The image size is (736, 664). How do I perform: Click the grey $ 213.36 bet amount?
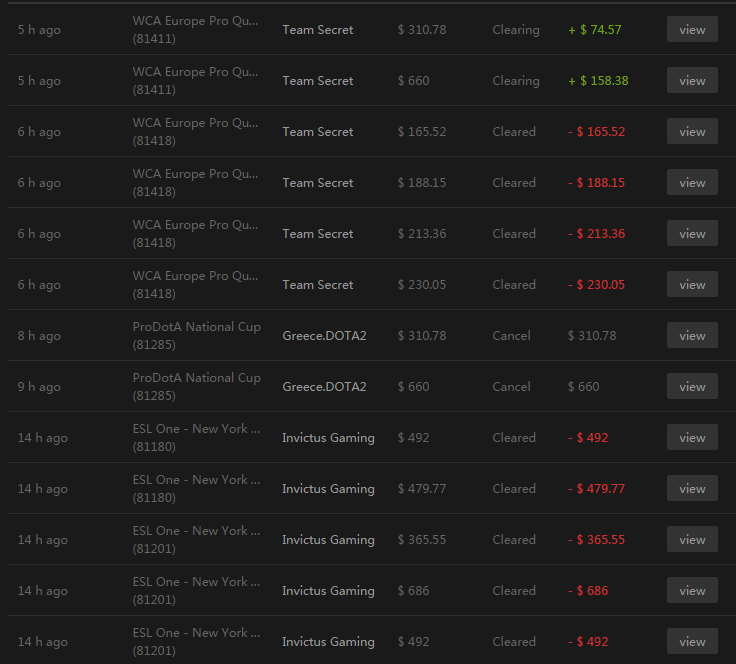[422, 234]
